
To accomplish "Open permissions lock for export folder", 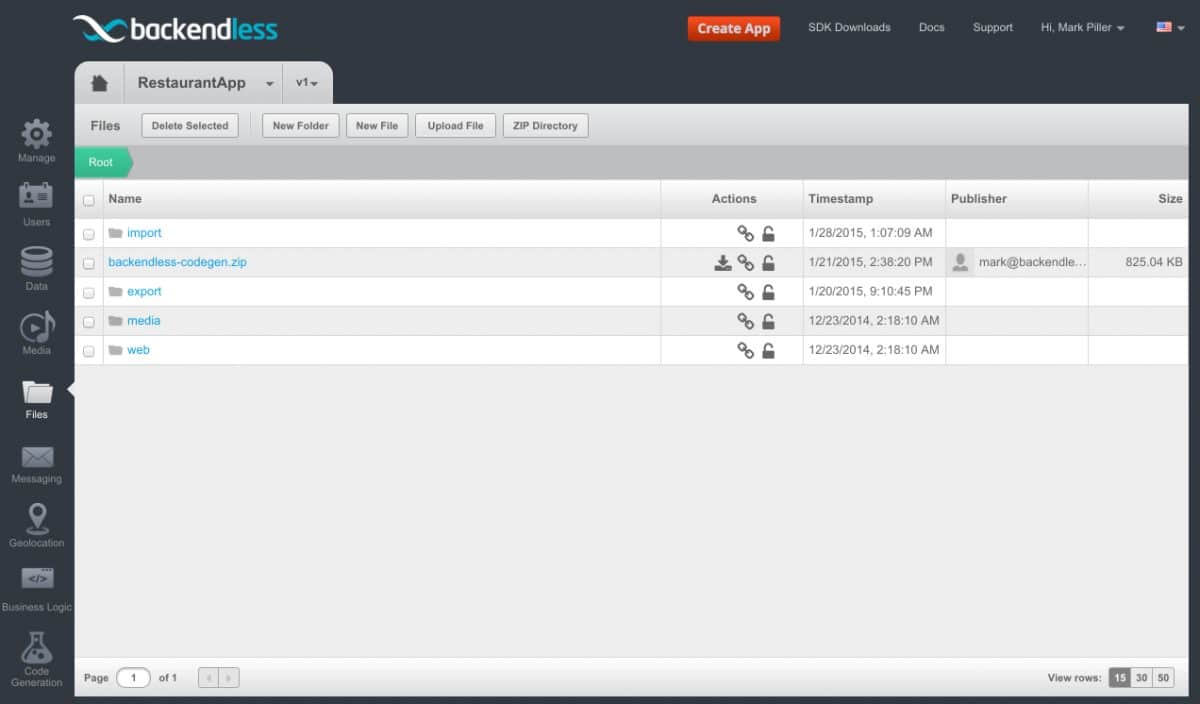I will [768, 292].
